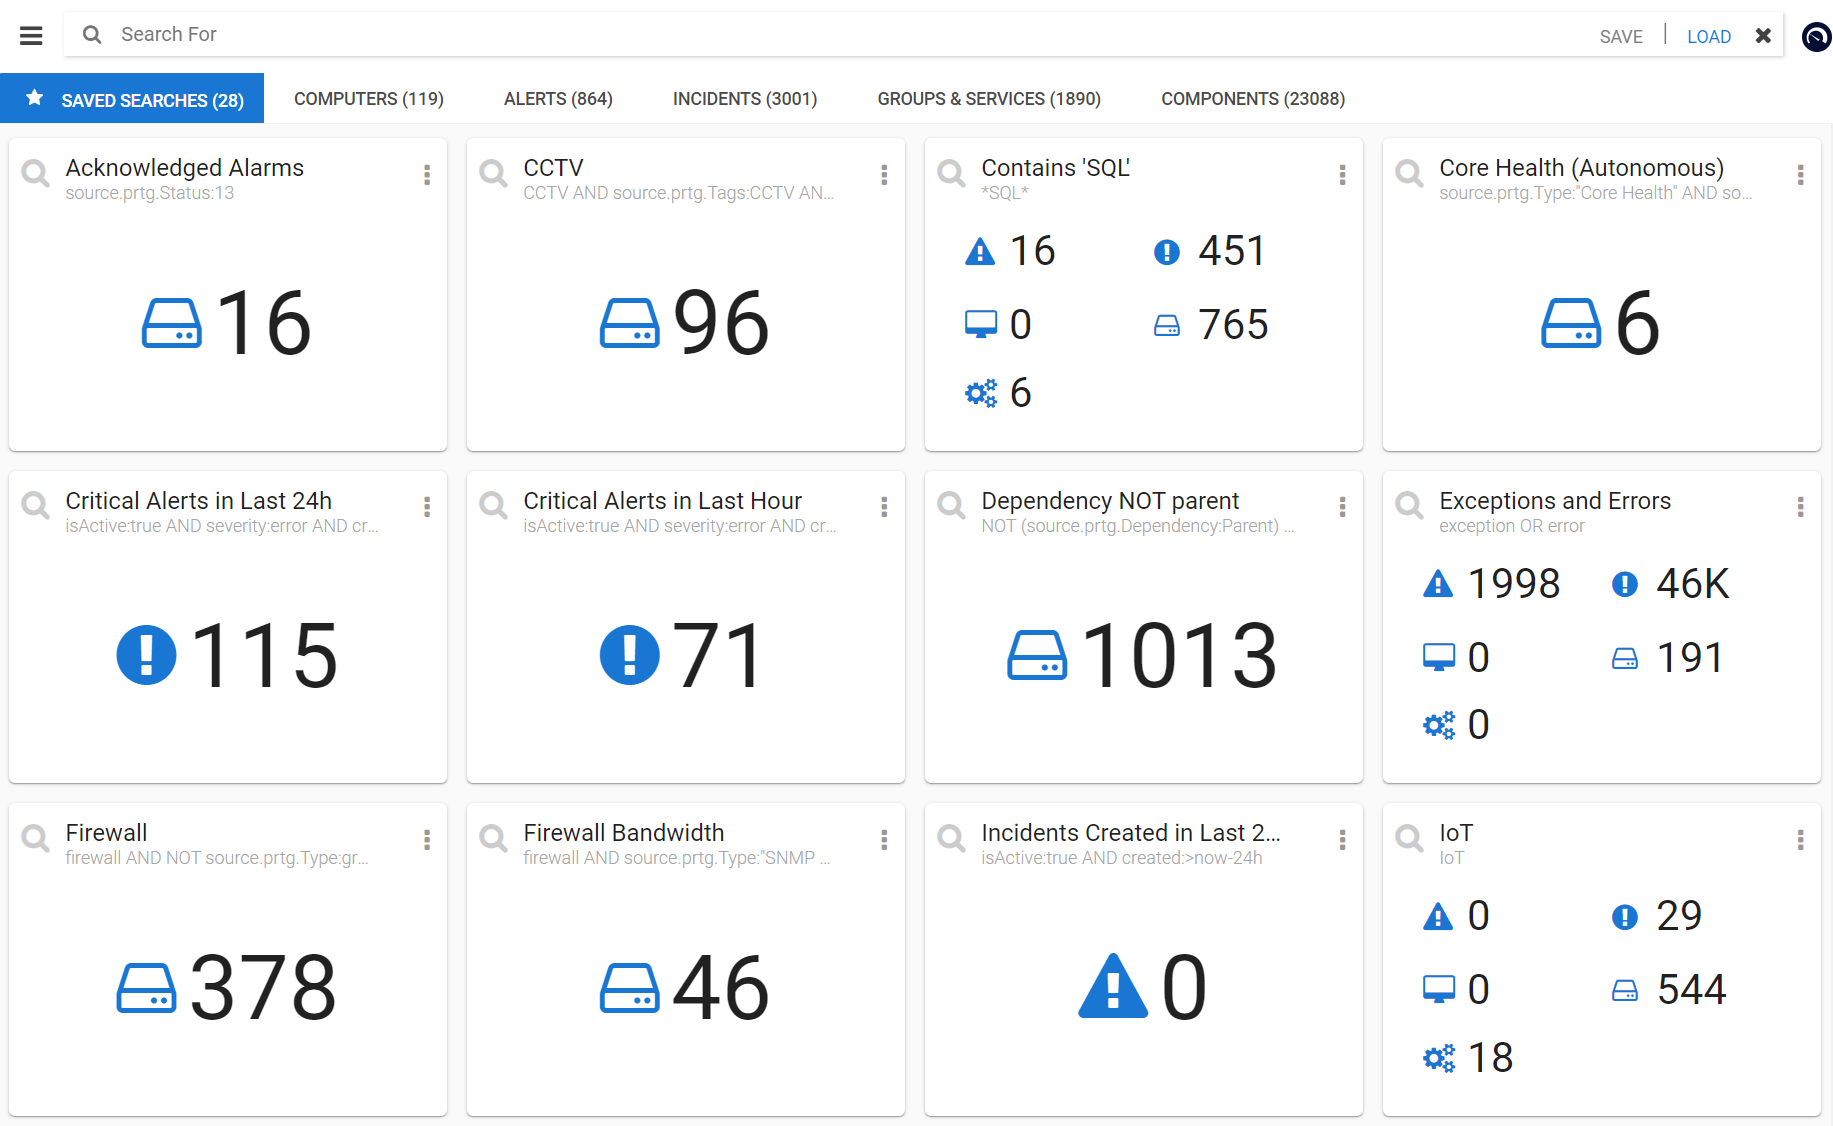Viewport: 1833px width, 1126px height.
Task: Open options menu for Firewall card
Action: [427, 840]
